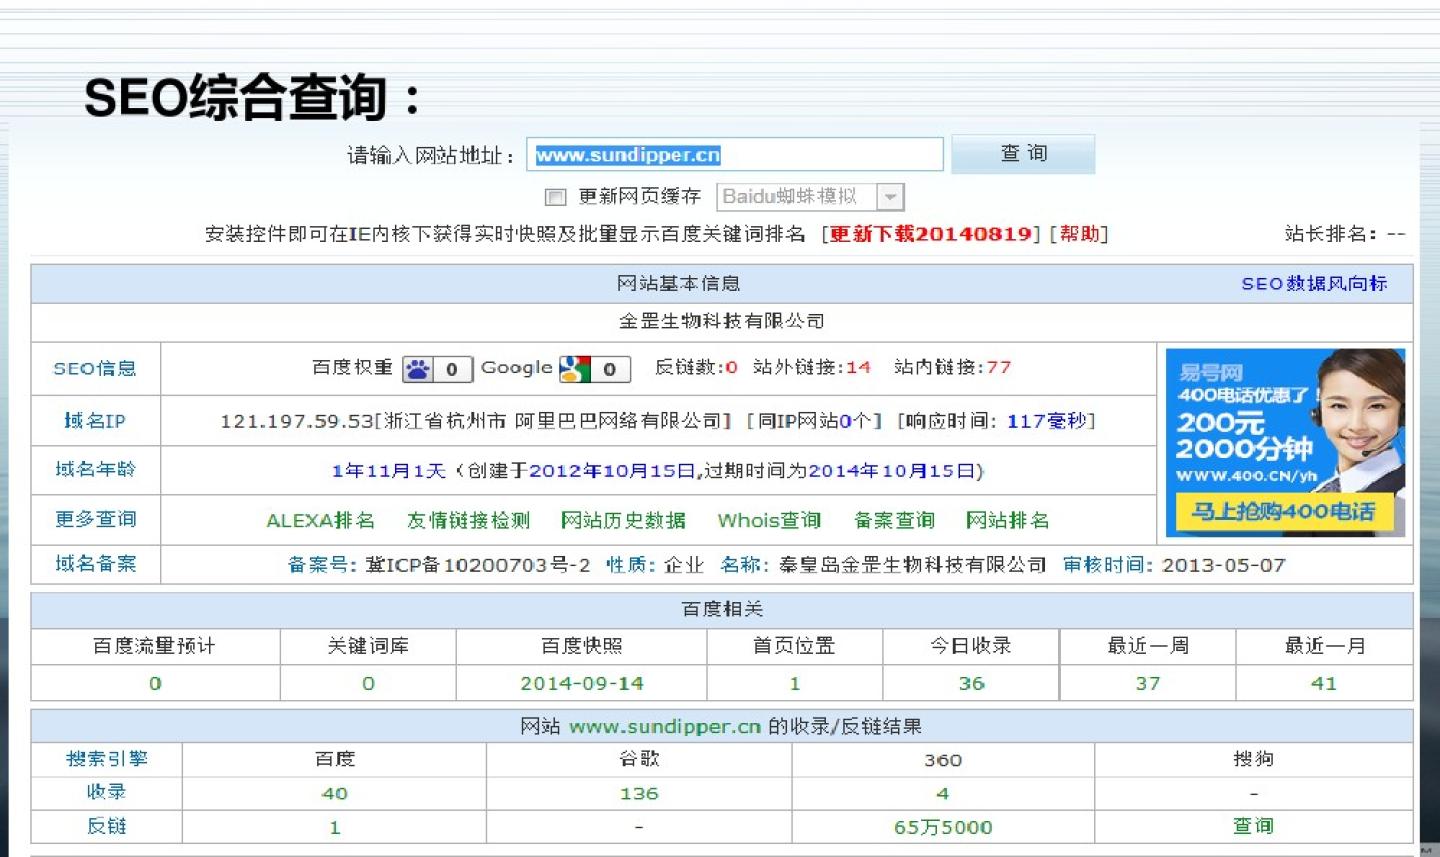Click the Google PageRank icon
Screen dimensions: 1440x857
(x=574, y=369)
